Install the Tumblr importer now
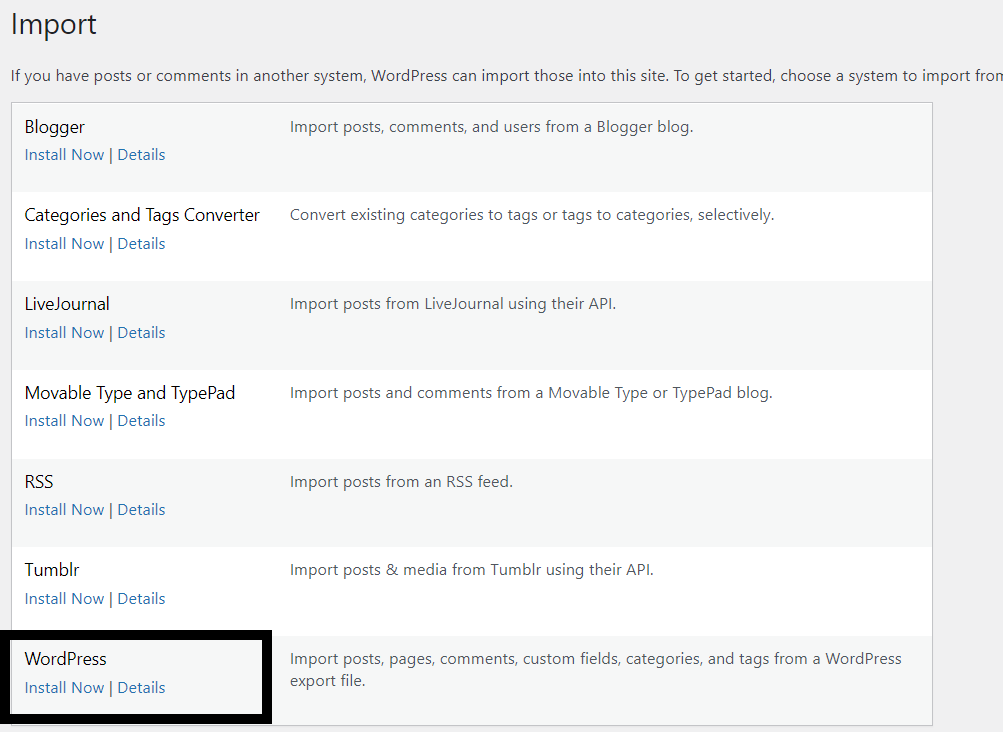This screenshot has width=1003, height=732. point(64,598)
